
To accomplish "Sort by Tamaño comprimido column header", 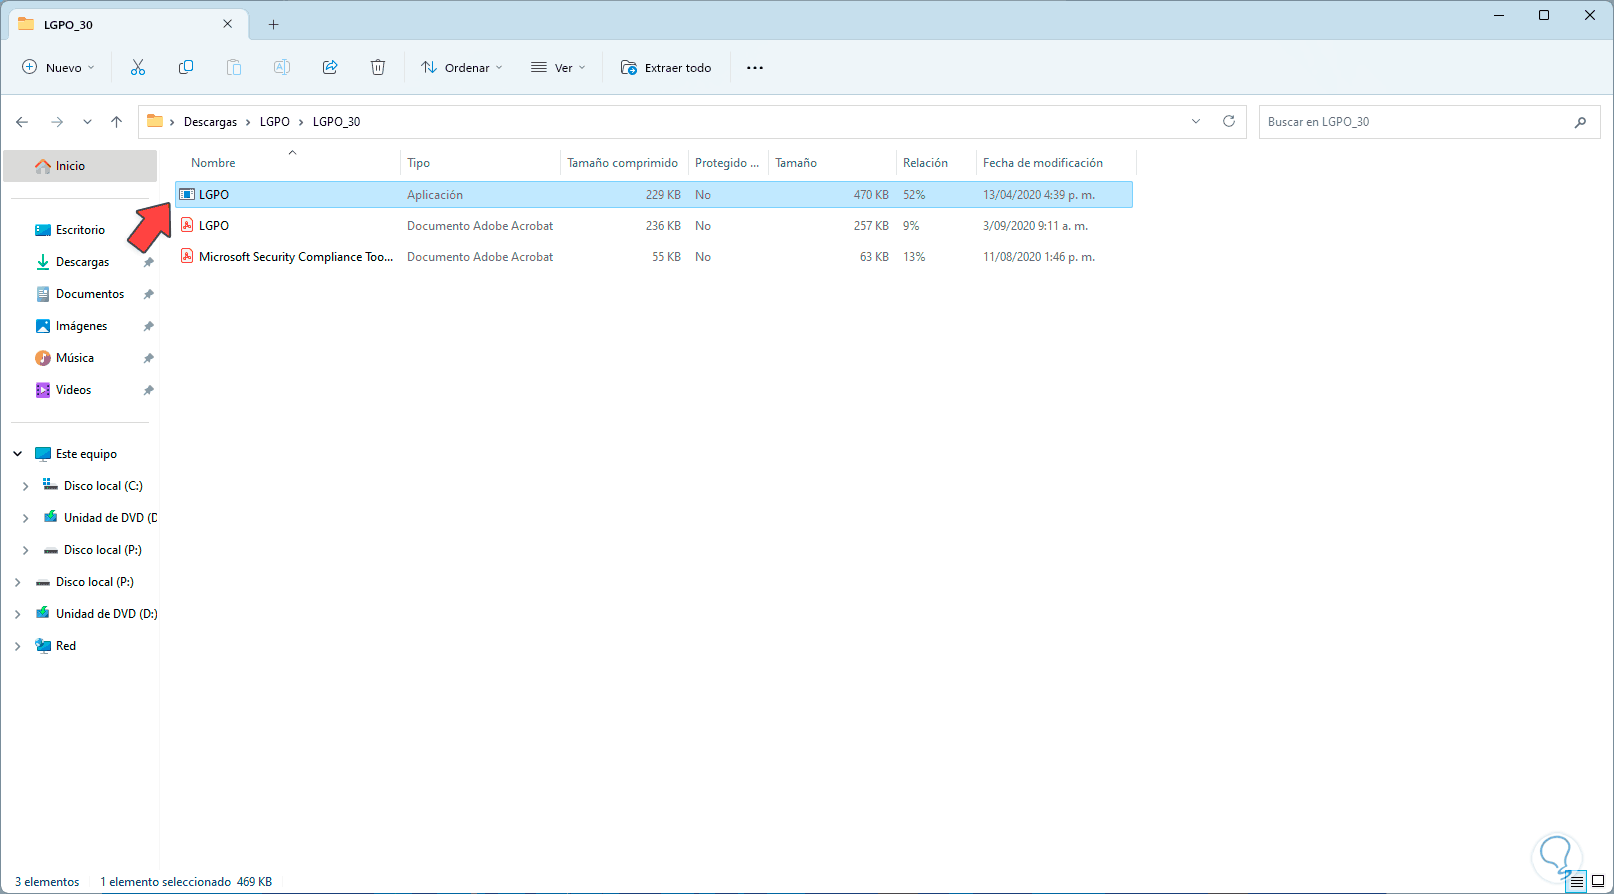I will tap(624, 163).
